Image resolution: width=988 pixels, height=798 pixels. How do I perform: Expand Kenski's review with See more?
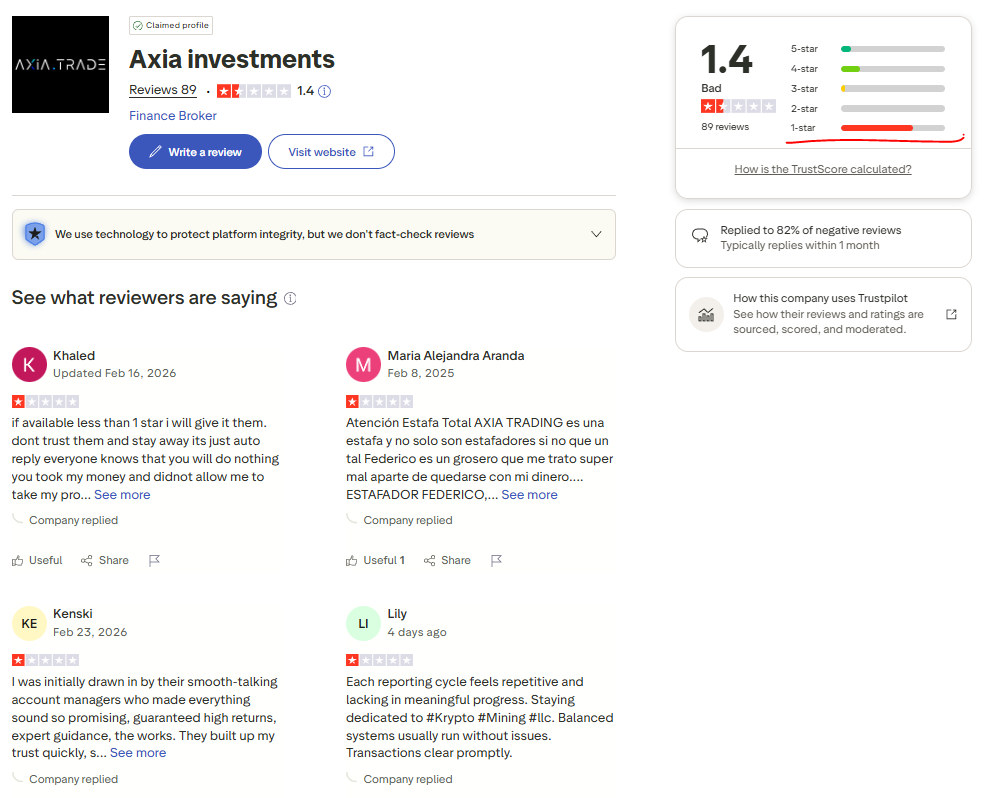[x=138, y=753]
